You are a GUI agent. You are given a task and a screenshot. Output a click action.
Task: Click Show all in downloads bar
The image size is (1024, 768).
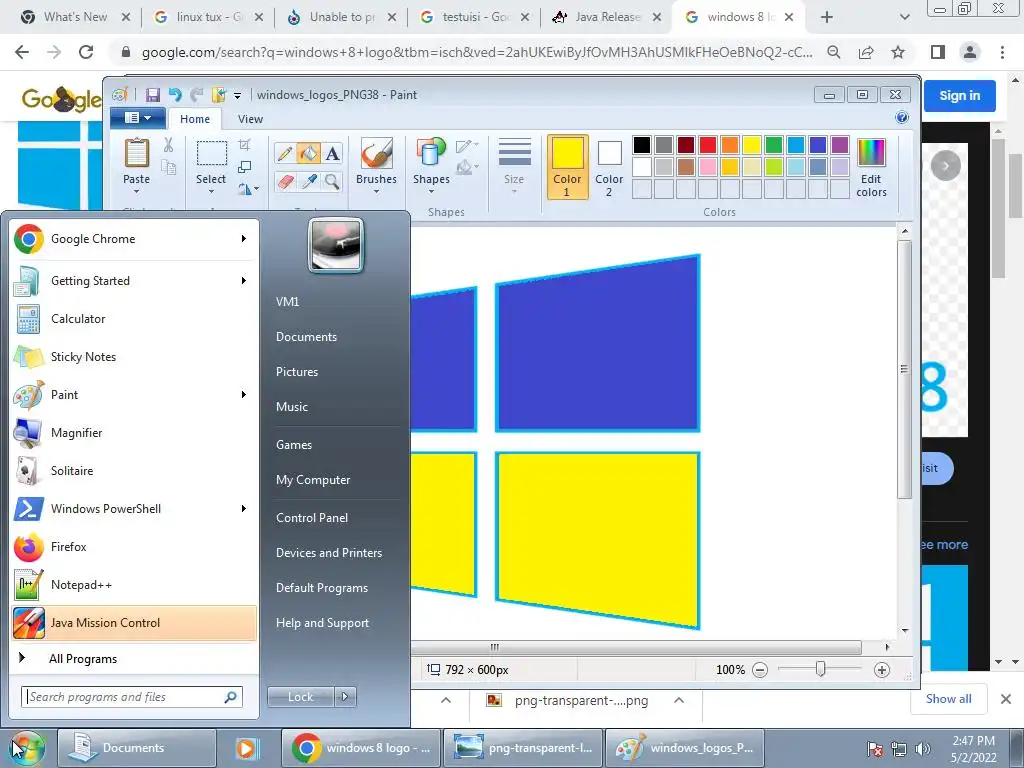(948, 699)
